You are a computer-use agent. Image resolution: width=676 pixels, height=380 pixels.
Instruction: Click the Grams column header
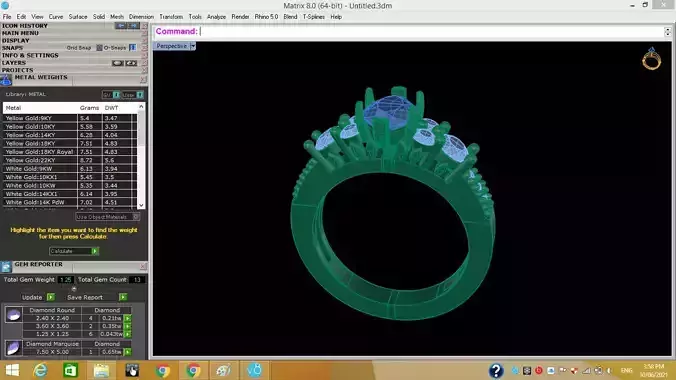[x=89, y=108]
